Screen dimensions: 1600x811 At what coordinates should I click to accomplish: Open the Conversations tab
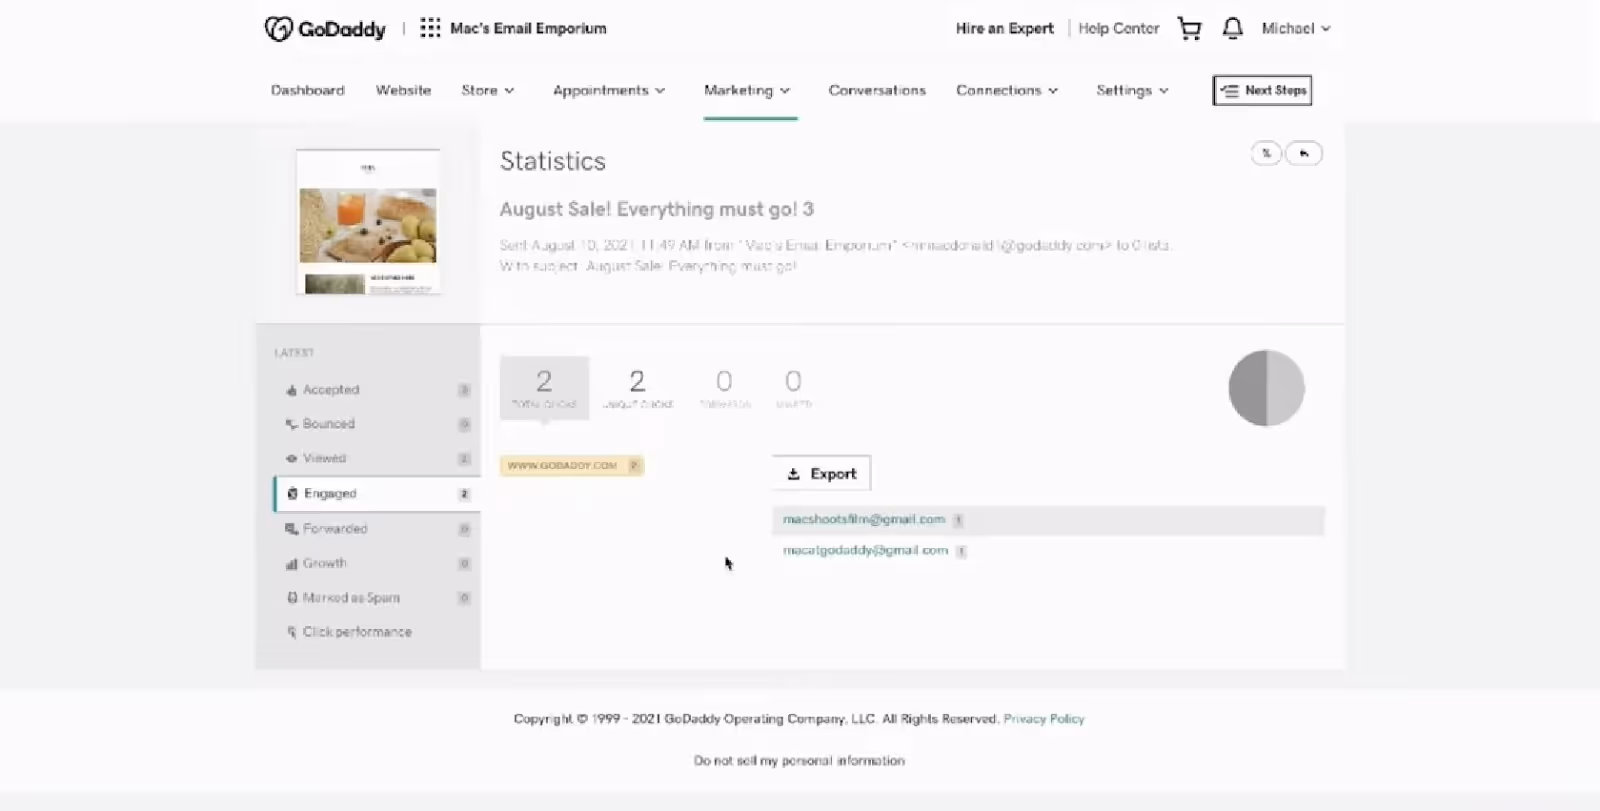[x=877, y=90]
